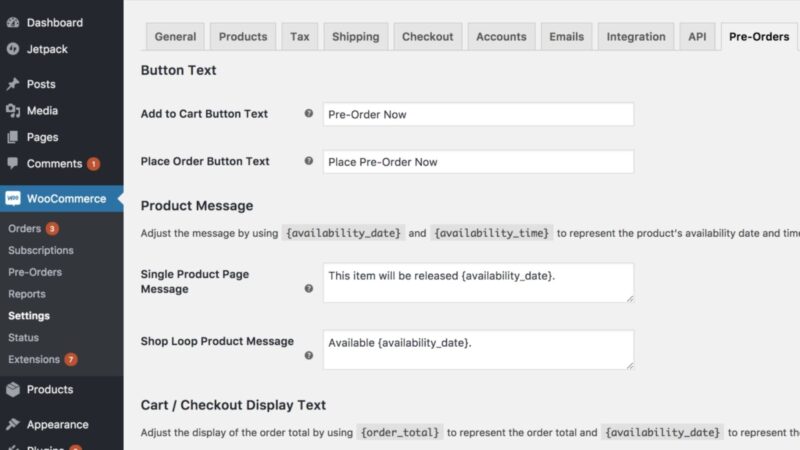
Task: Click resize handle of Shop Loop Message textarea
Action: coord(630,365)
